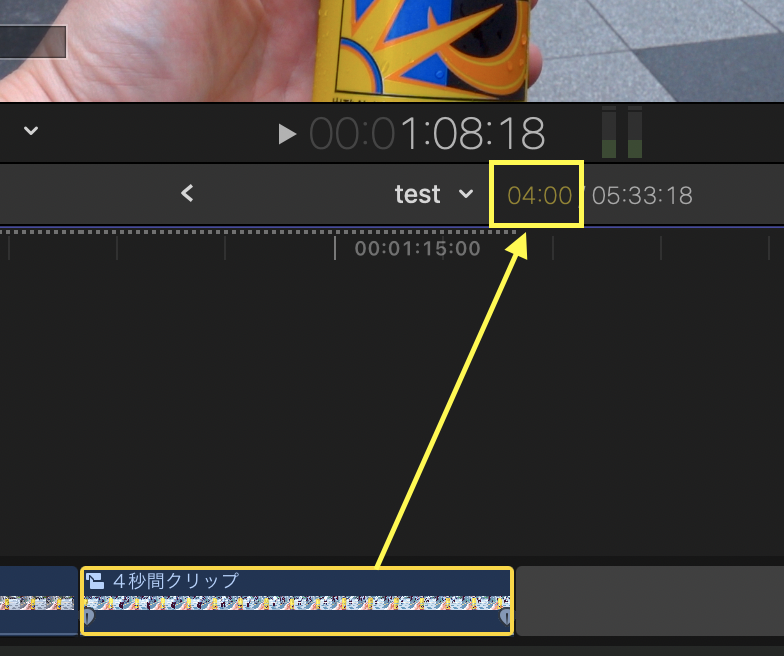The width and height of the screenshot is (784, 656).
Task: Click the play button beside the timecode
Action: (x=287, y=134)
